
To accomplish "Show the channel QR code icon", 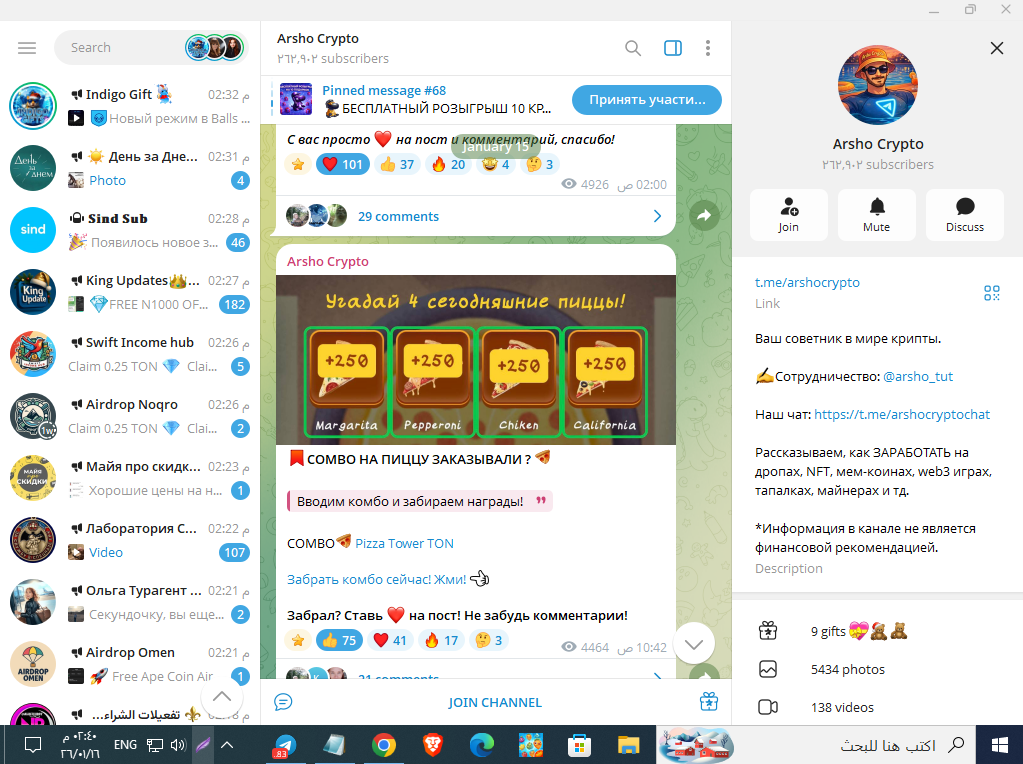I will 992,293.
